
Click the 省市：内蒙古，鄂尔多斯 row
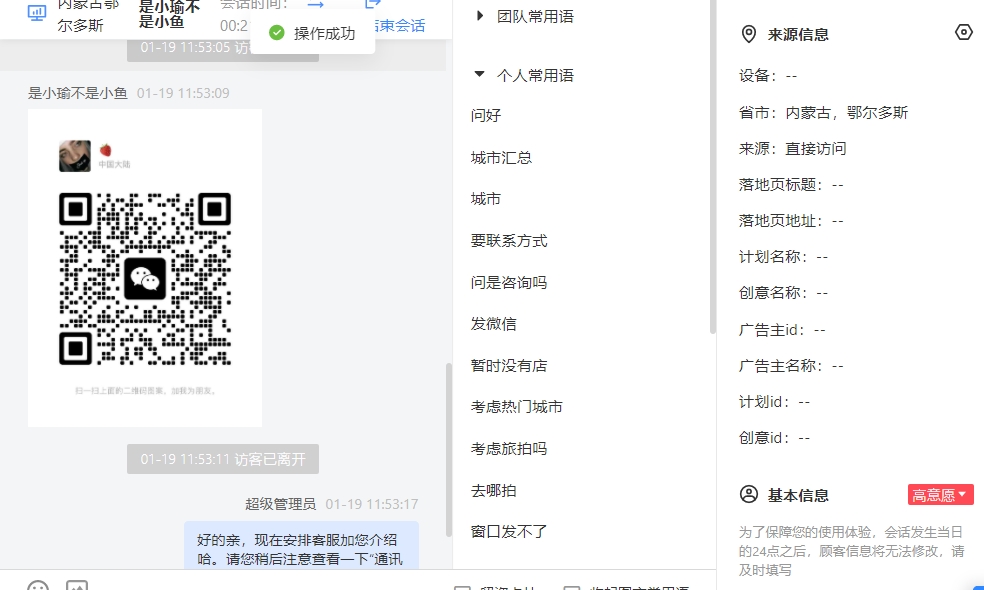(823, 113)
